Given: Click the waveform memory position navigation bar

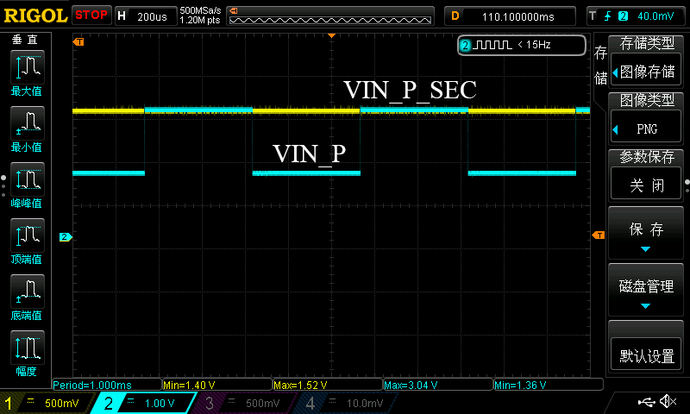Looking at the screenshot, I should [x=330, y=16].
